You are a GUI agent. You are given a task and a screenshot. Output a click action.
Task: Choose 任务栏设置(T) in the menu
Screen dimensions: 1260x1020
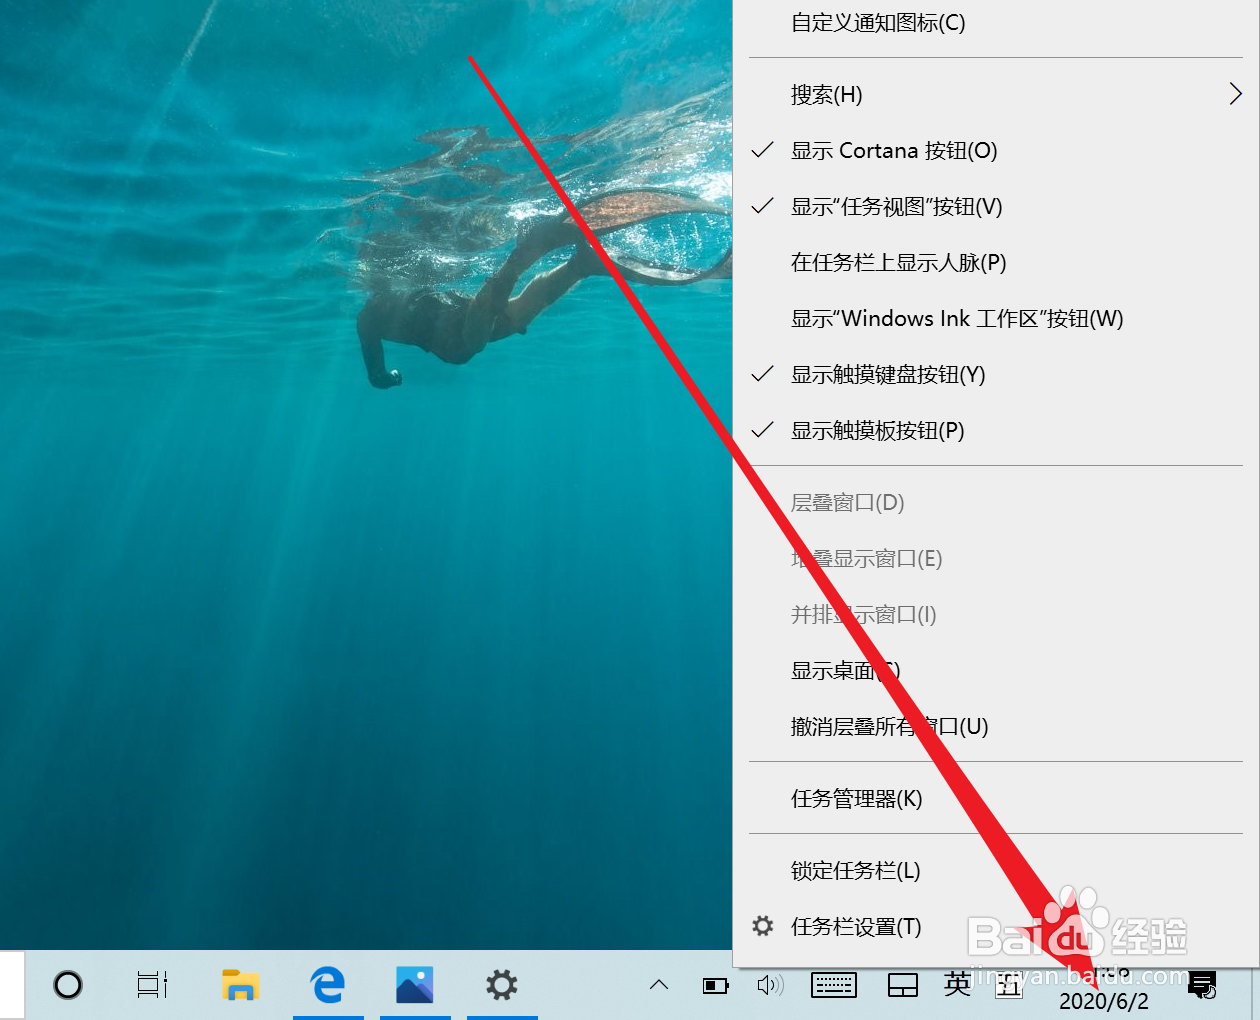tap(855, 926)
